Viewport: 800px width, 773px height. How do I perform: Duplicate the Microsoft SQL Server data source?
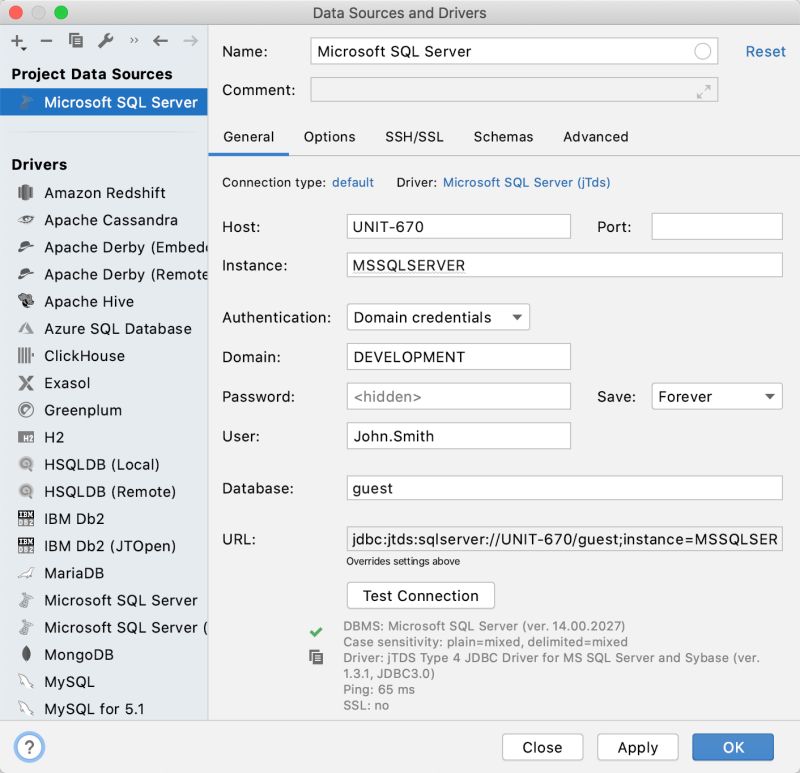(76, 41)
